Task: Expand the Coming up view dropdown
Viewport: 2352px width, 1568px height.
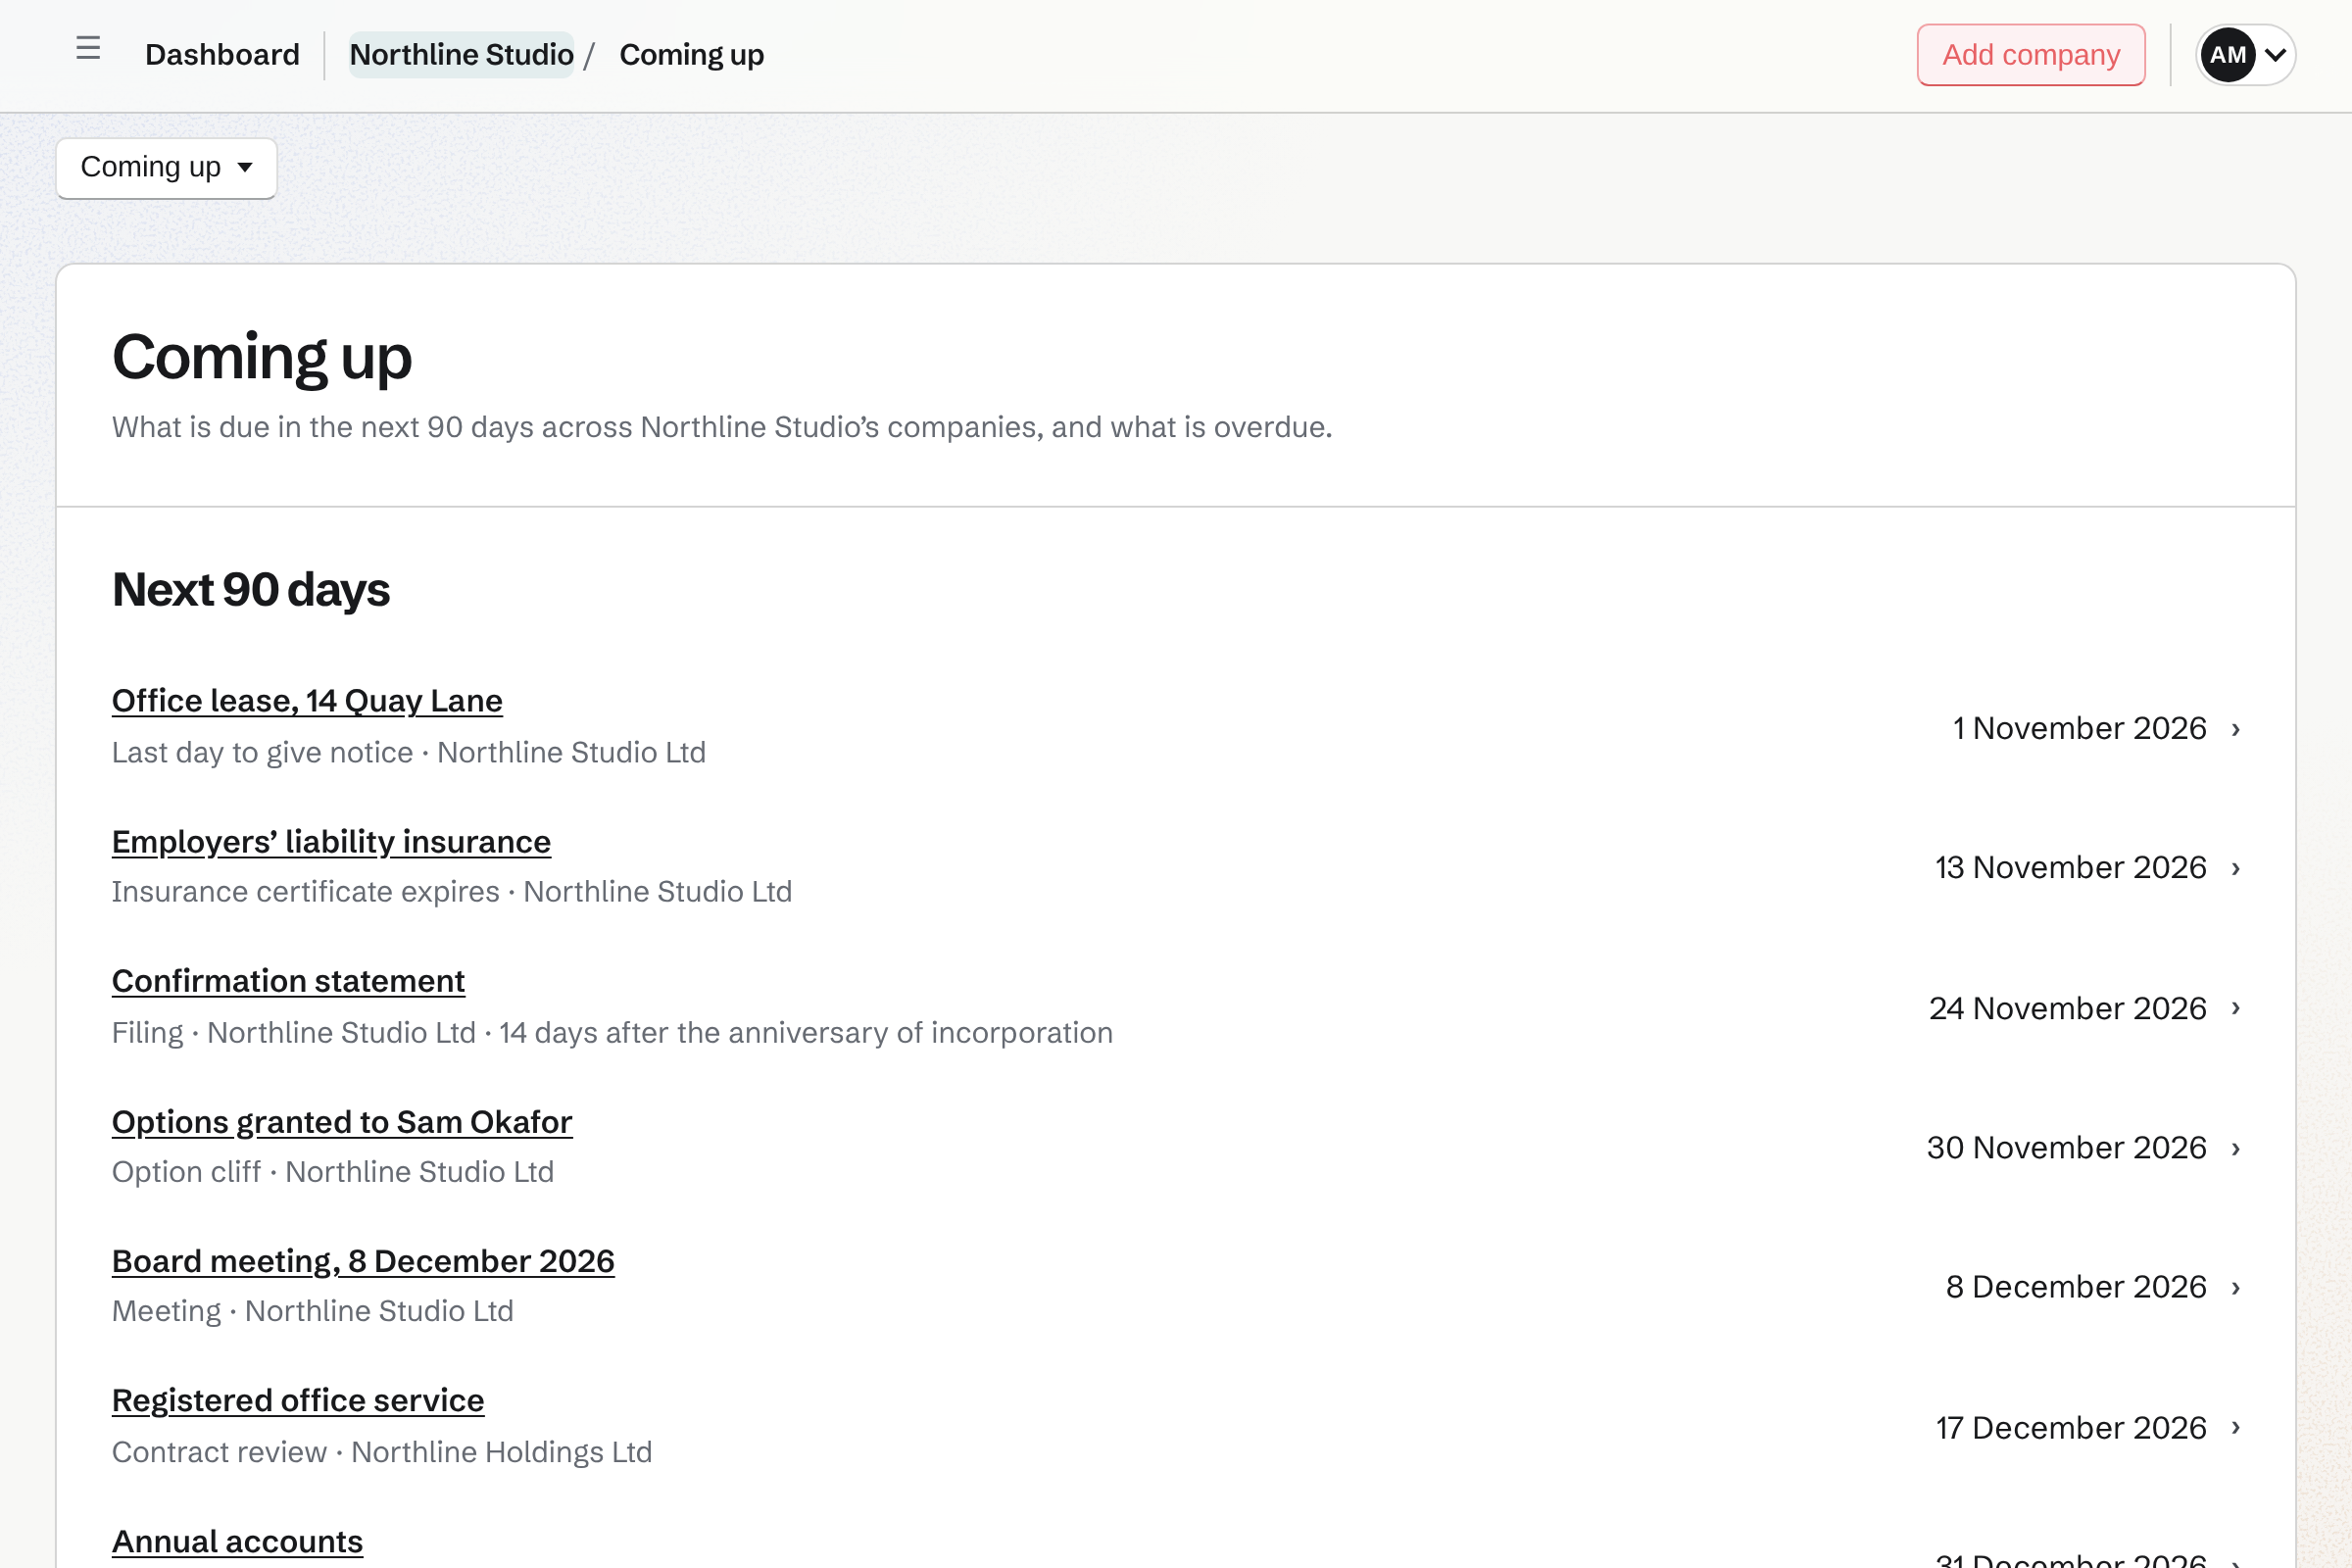Action: (166, 168)
